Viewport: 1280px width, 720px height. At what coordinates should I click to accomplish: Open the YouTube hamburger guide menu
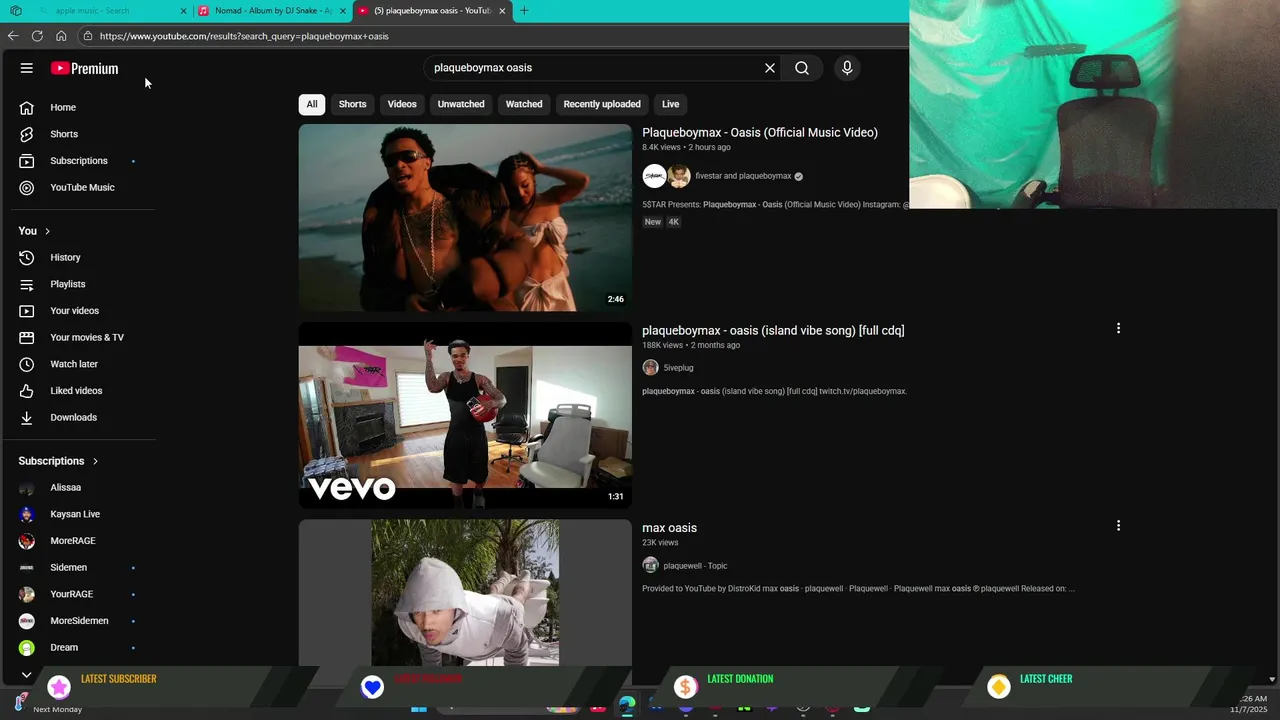click(27, 68)
